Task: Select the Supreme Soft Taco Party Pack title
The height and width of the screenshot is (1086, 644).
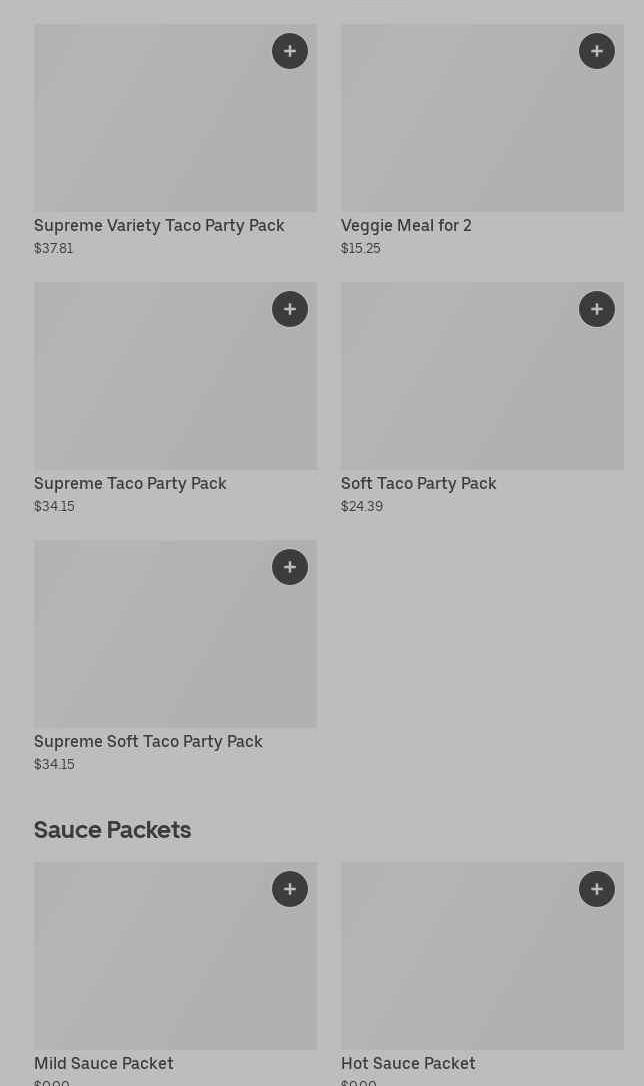Action: 148,742
